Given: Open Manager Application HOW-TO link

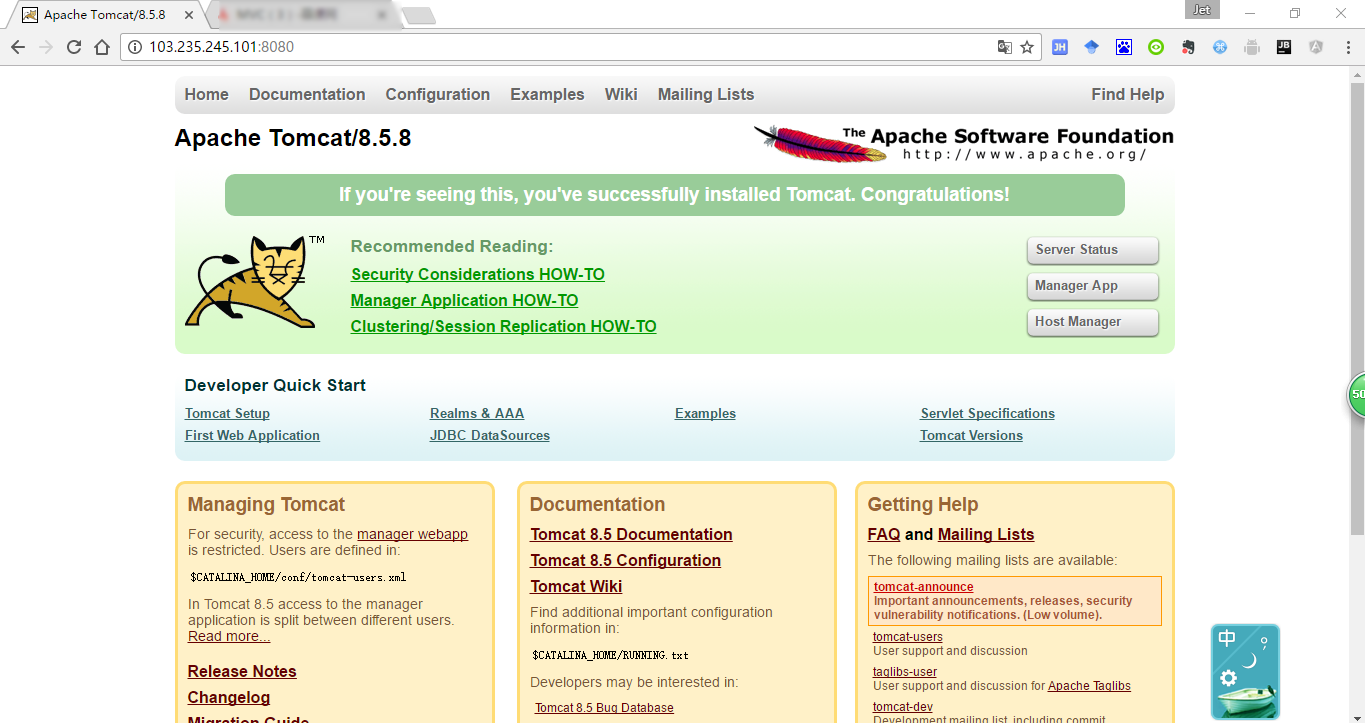Looking at the screenshot, I should click(x=464, y=300).
